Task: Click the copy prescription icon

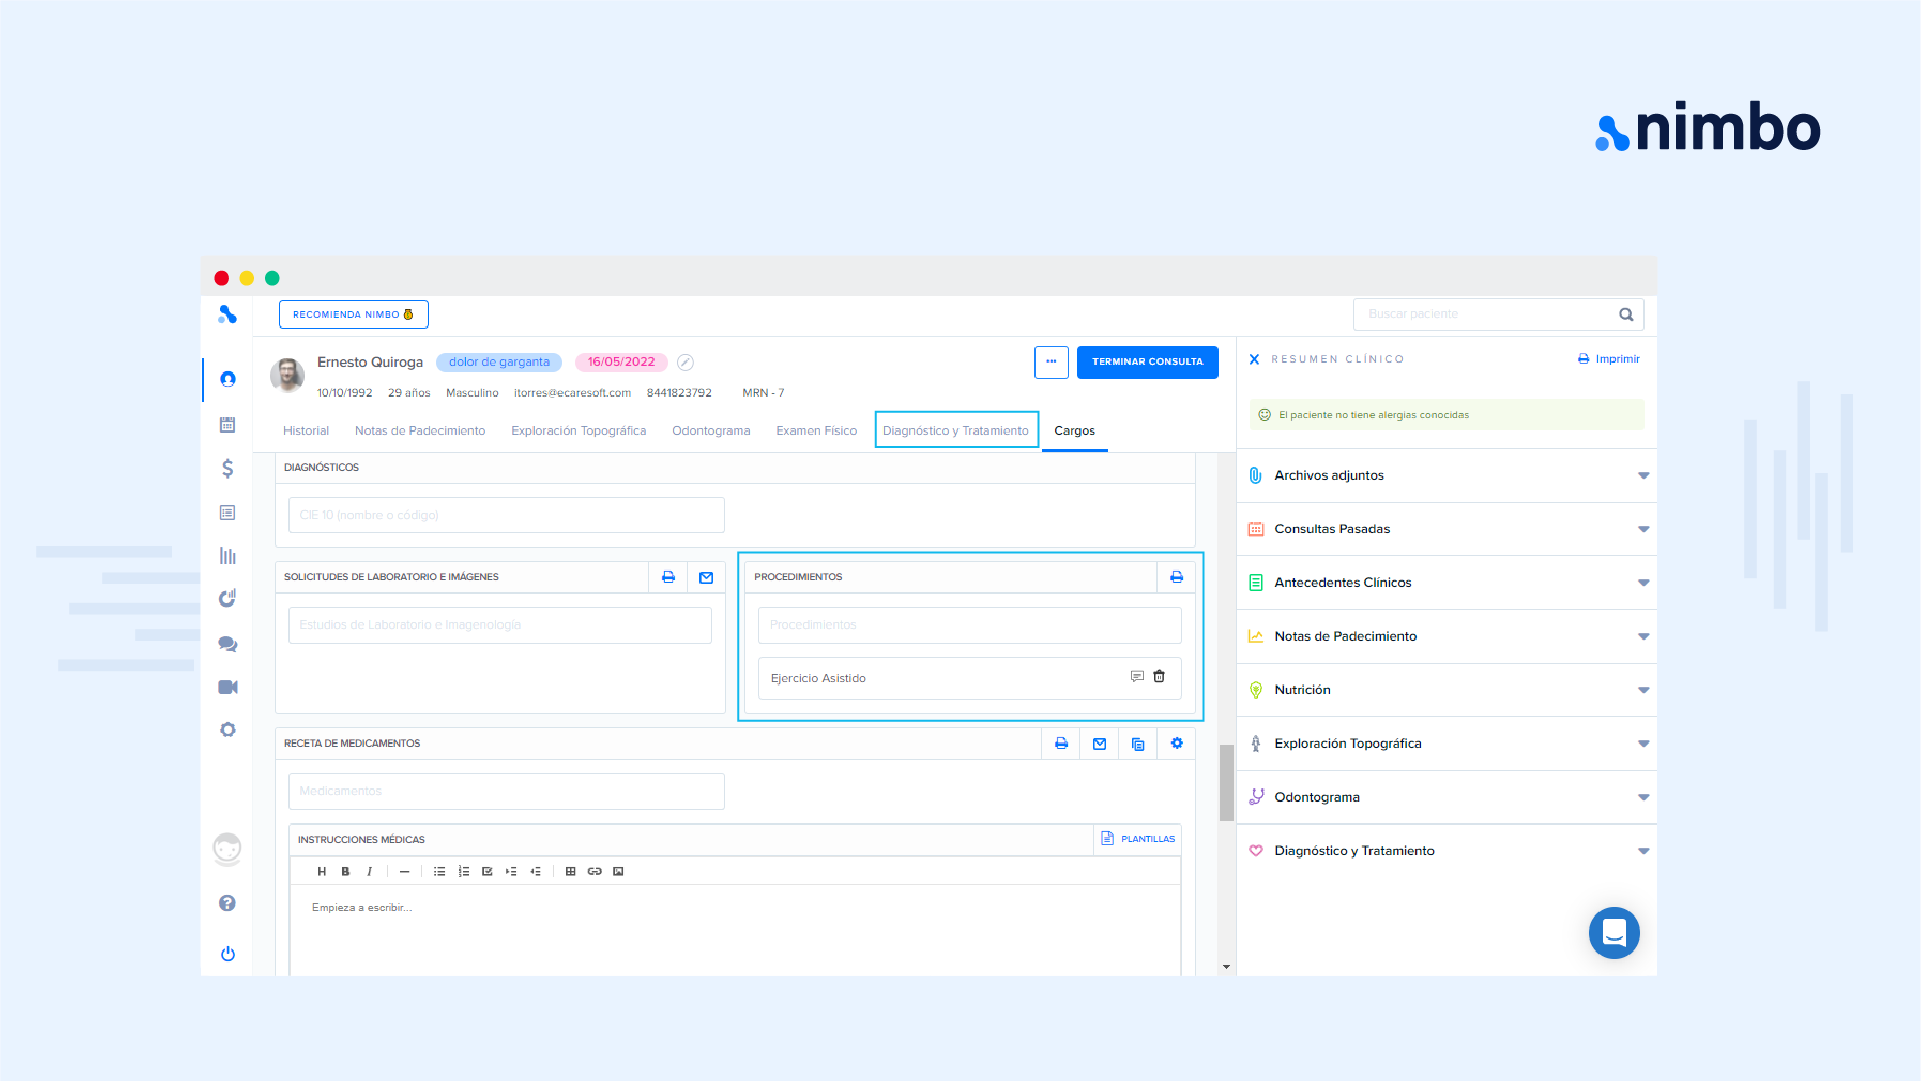Action: click(x=1138, y=743)
